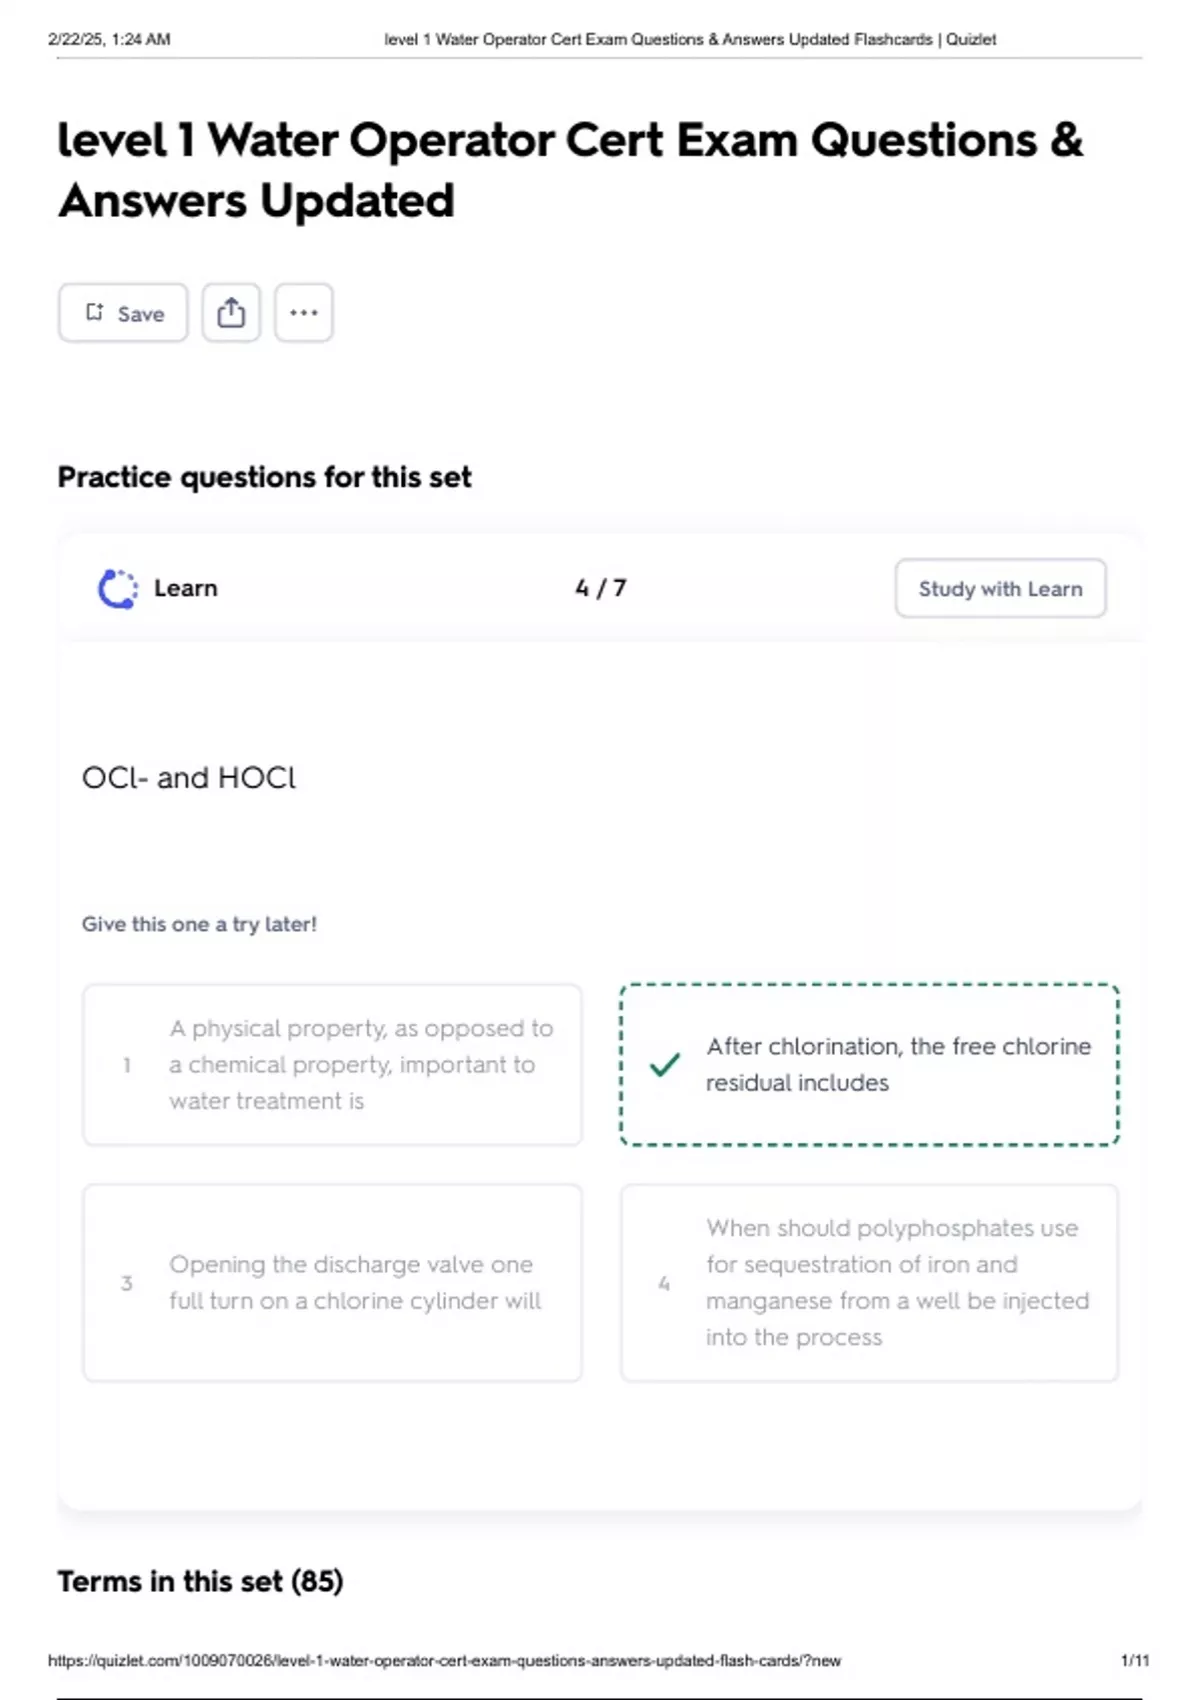Click the 'OCl- and HOCl' question prompt
Image resolution: width=1200 pixels, height=1700 pixels.
[189, 778]
